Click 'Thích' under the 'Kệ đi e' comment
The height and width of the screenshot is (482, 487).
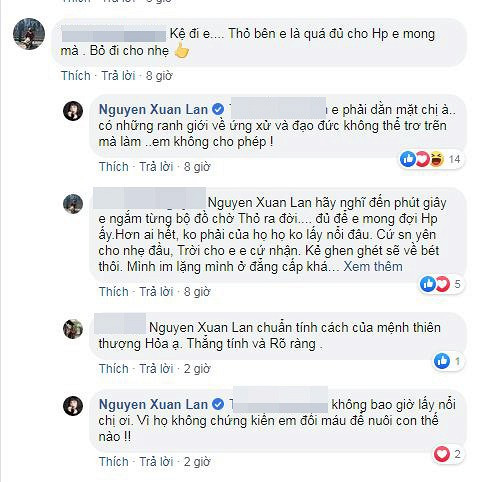pyautogui.click(x=76, y=76)
